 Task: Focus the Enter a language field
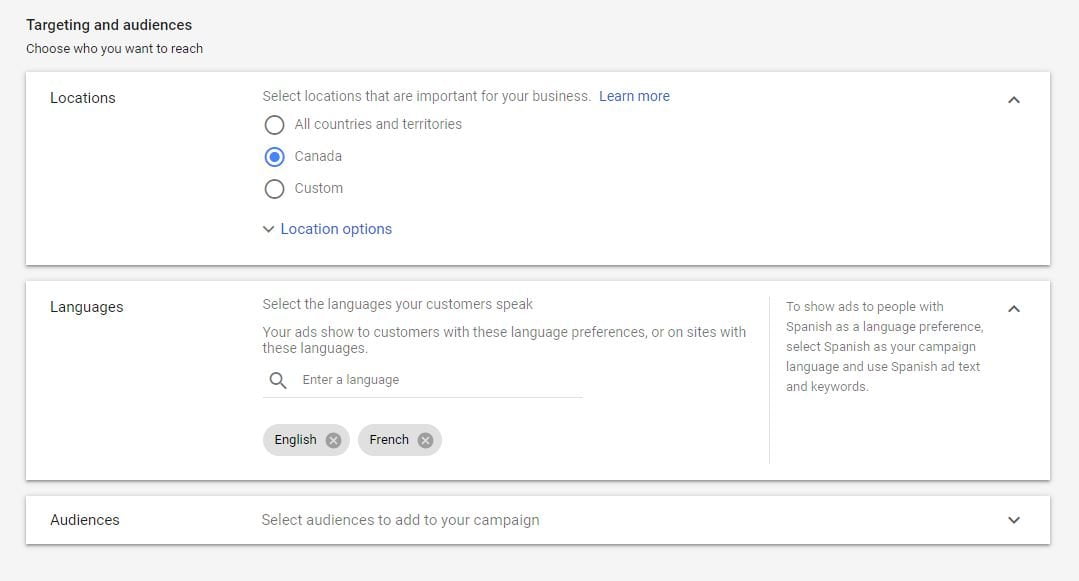pos(440,380)
